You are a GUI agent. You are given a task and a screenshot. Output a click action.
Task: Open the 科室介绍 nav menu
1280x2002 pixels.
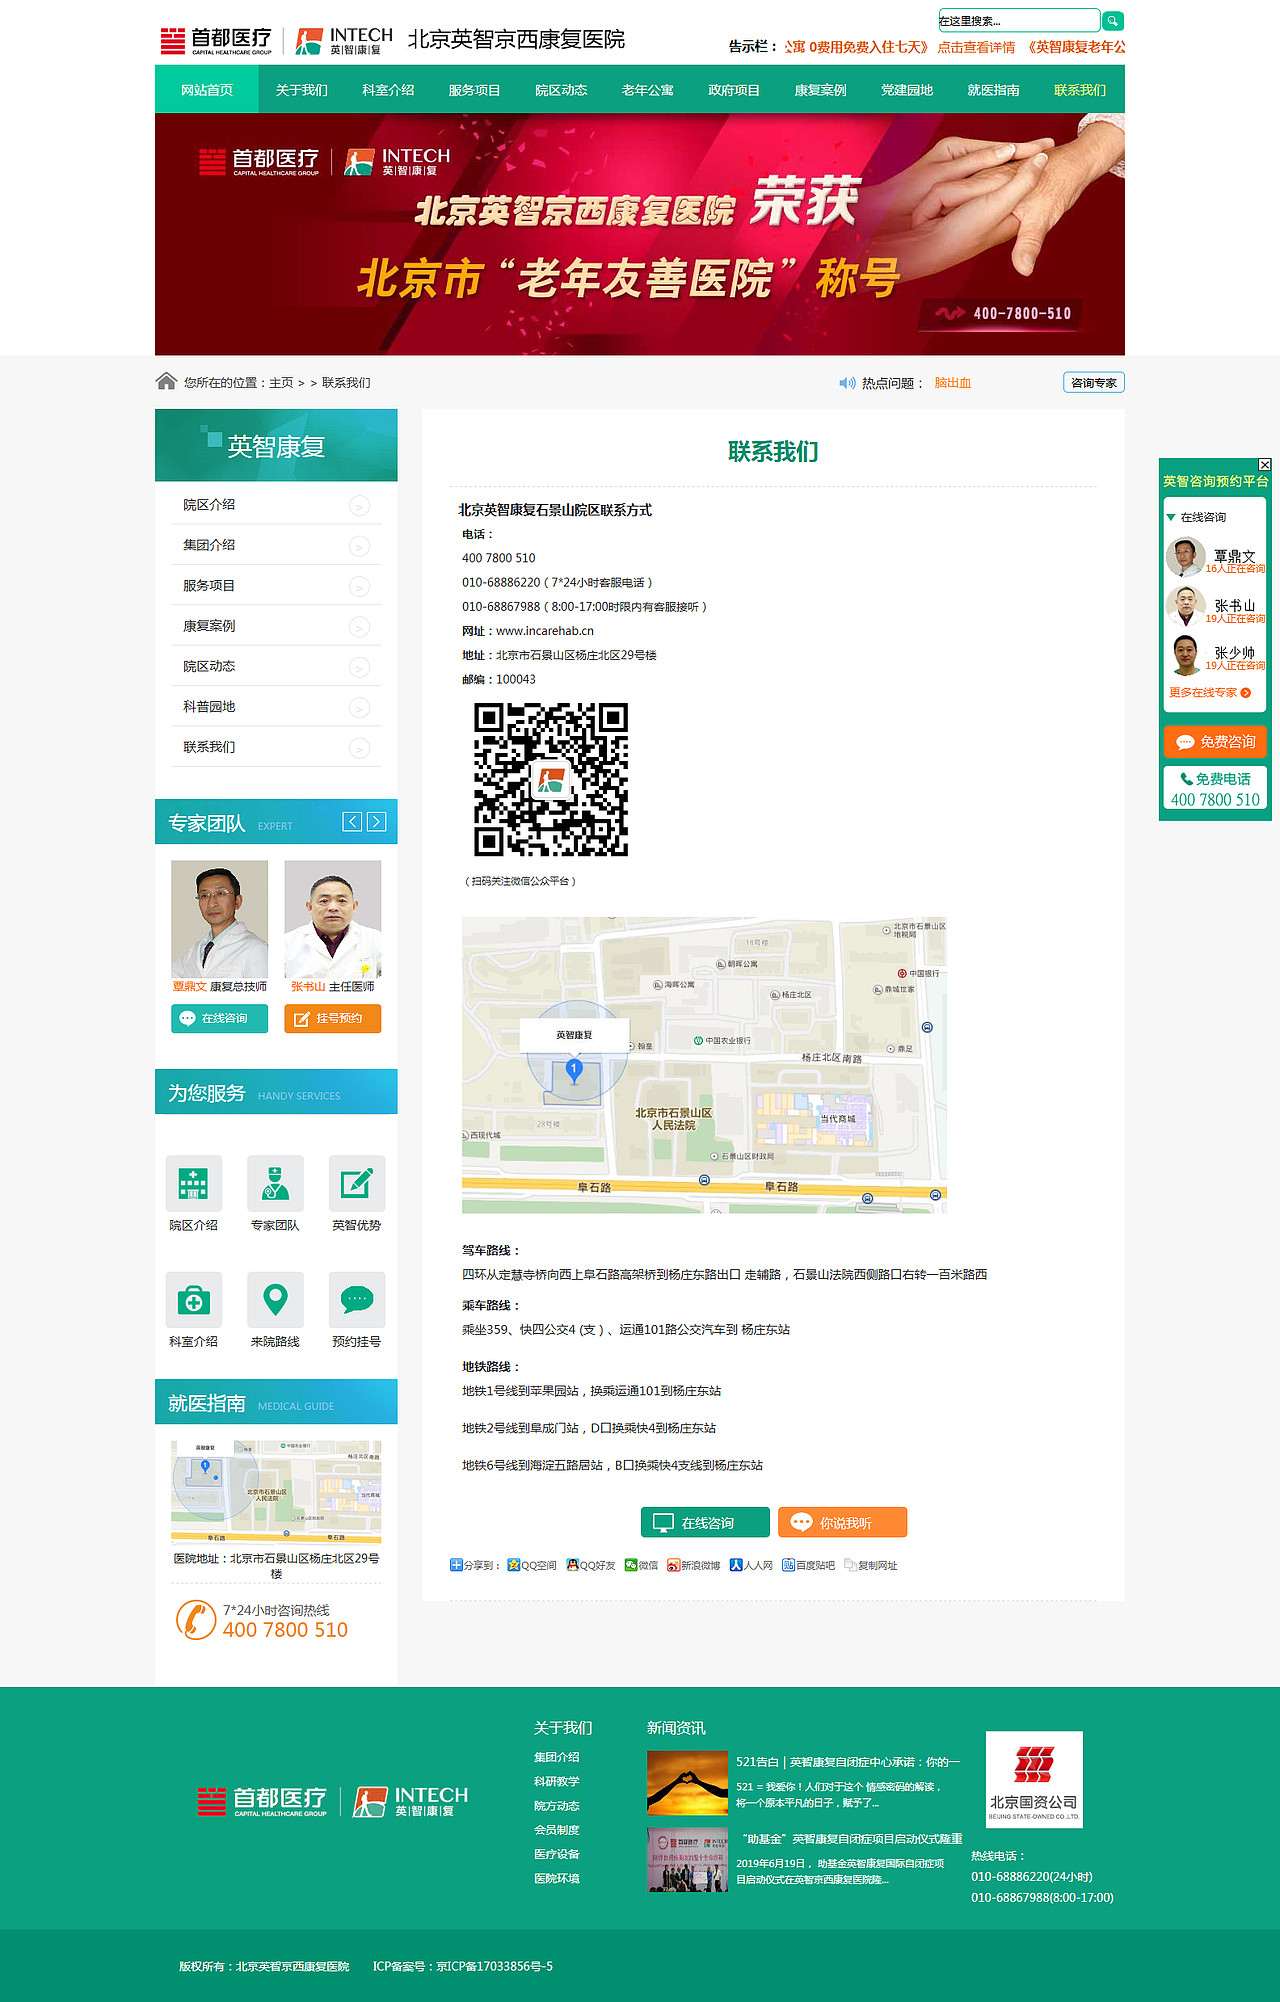coord(388,90)
